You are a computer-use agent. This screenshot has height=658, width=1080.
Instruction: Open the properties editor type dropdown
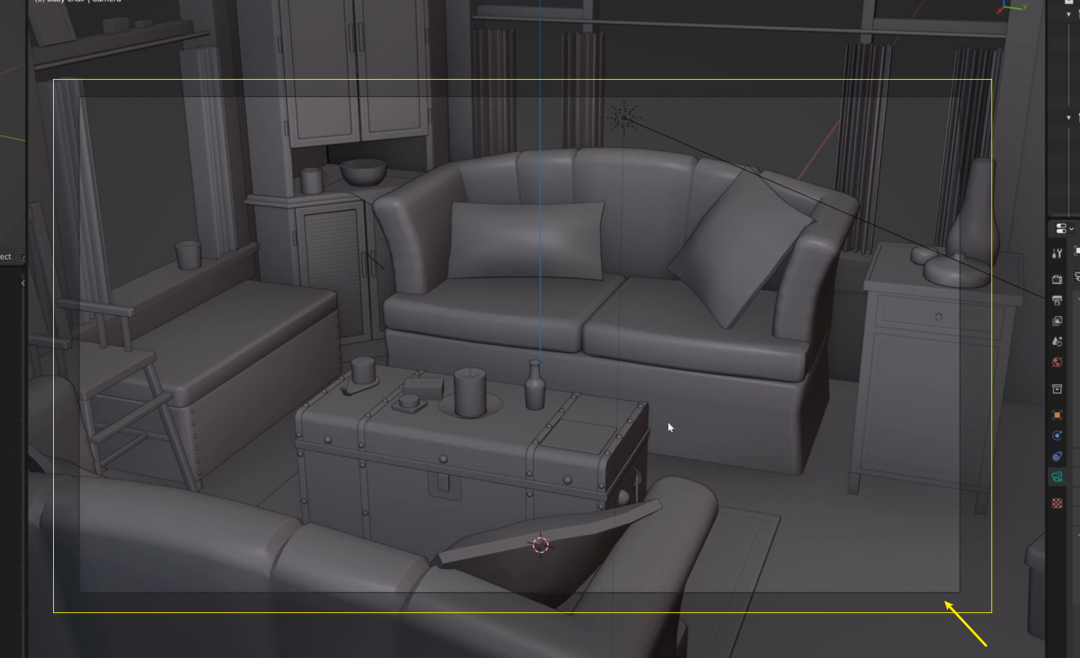pos(1065,228)
